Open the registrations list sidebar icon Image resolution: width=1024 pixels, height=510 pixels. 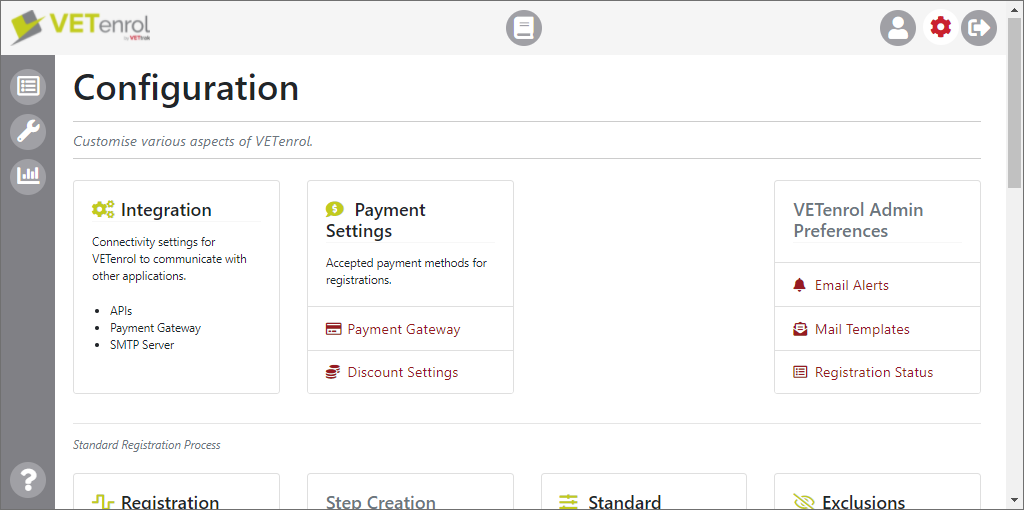(28, 86)
